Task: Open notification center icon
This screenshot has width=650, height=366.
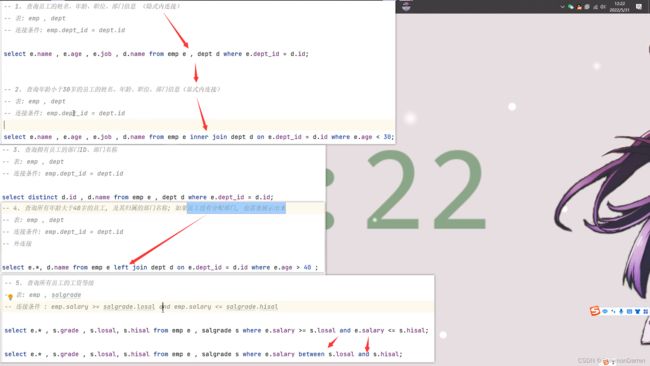Action: point(639,6)
